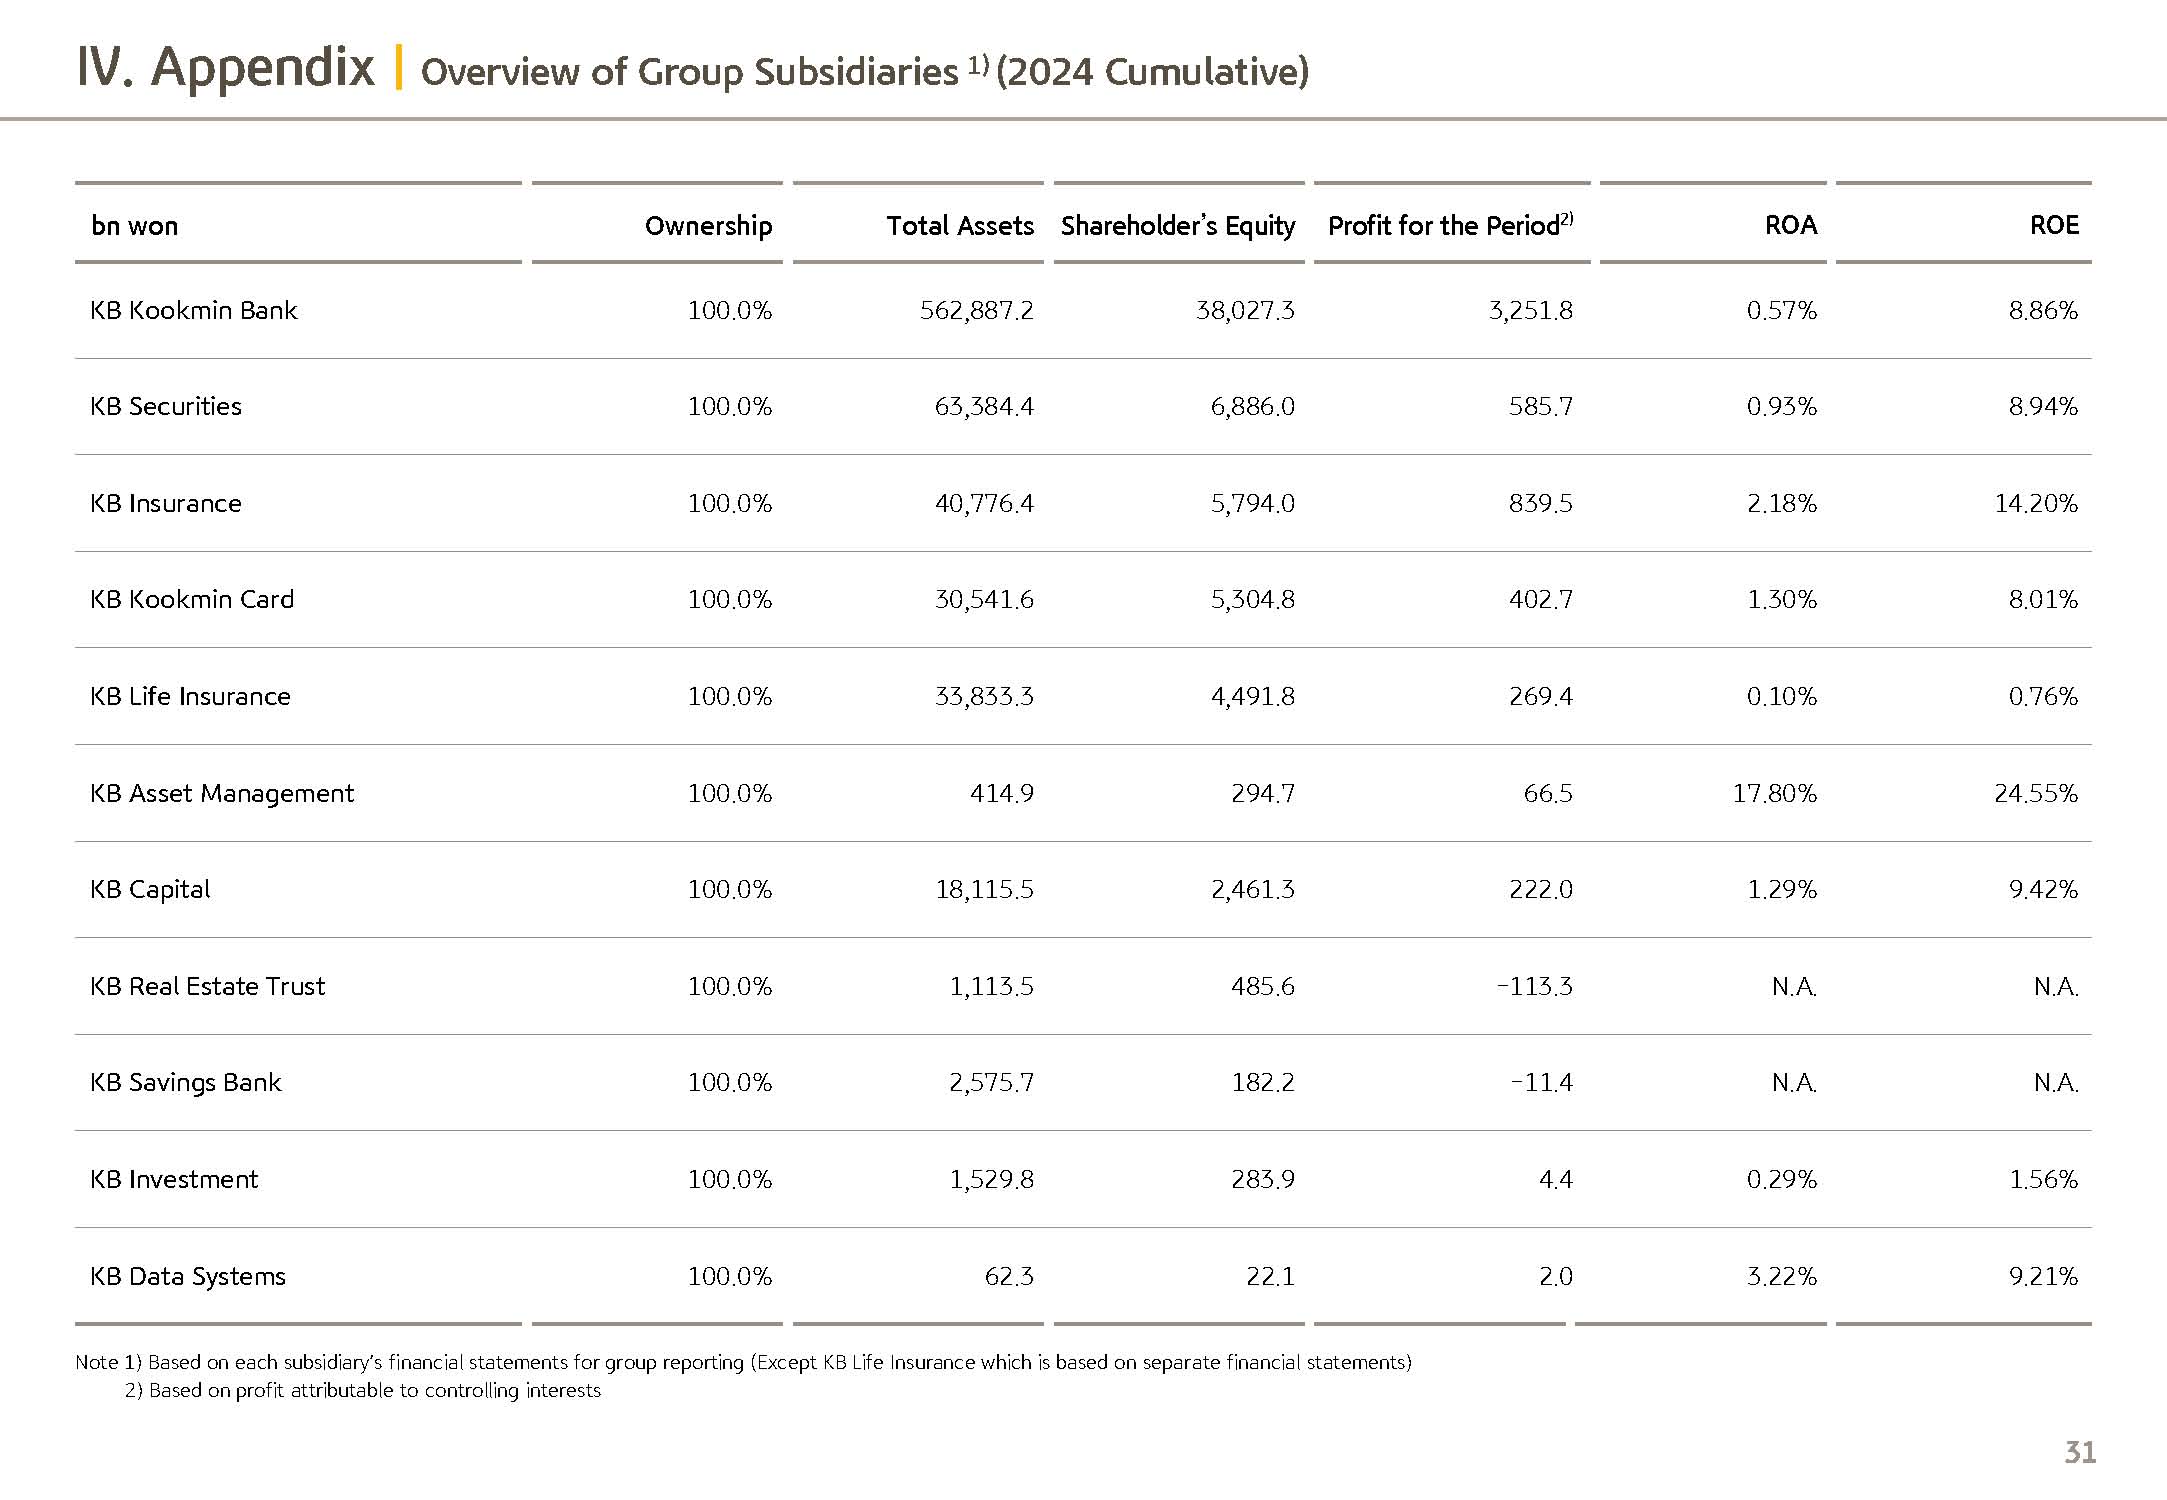
Task: Click the IV. Appendix slide title
Action: 225,68
